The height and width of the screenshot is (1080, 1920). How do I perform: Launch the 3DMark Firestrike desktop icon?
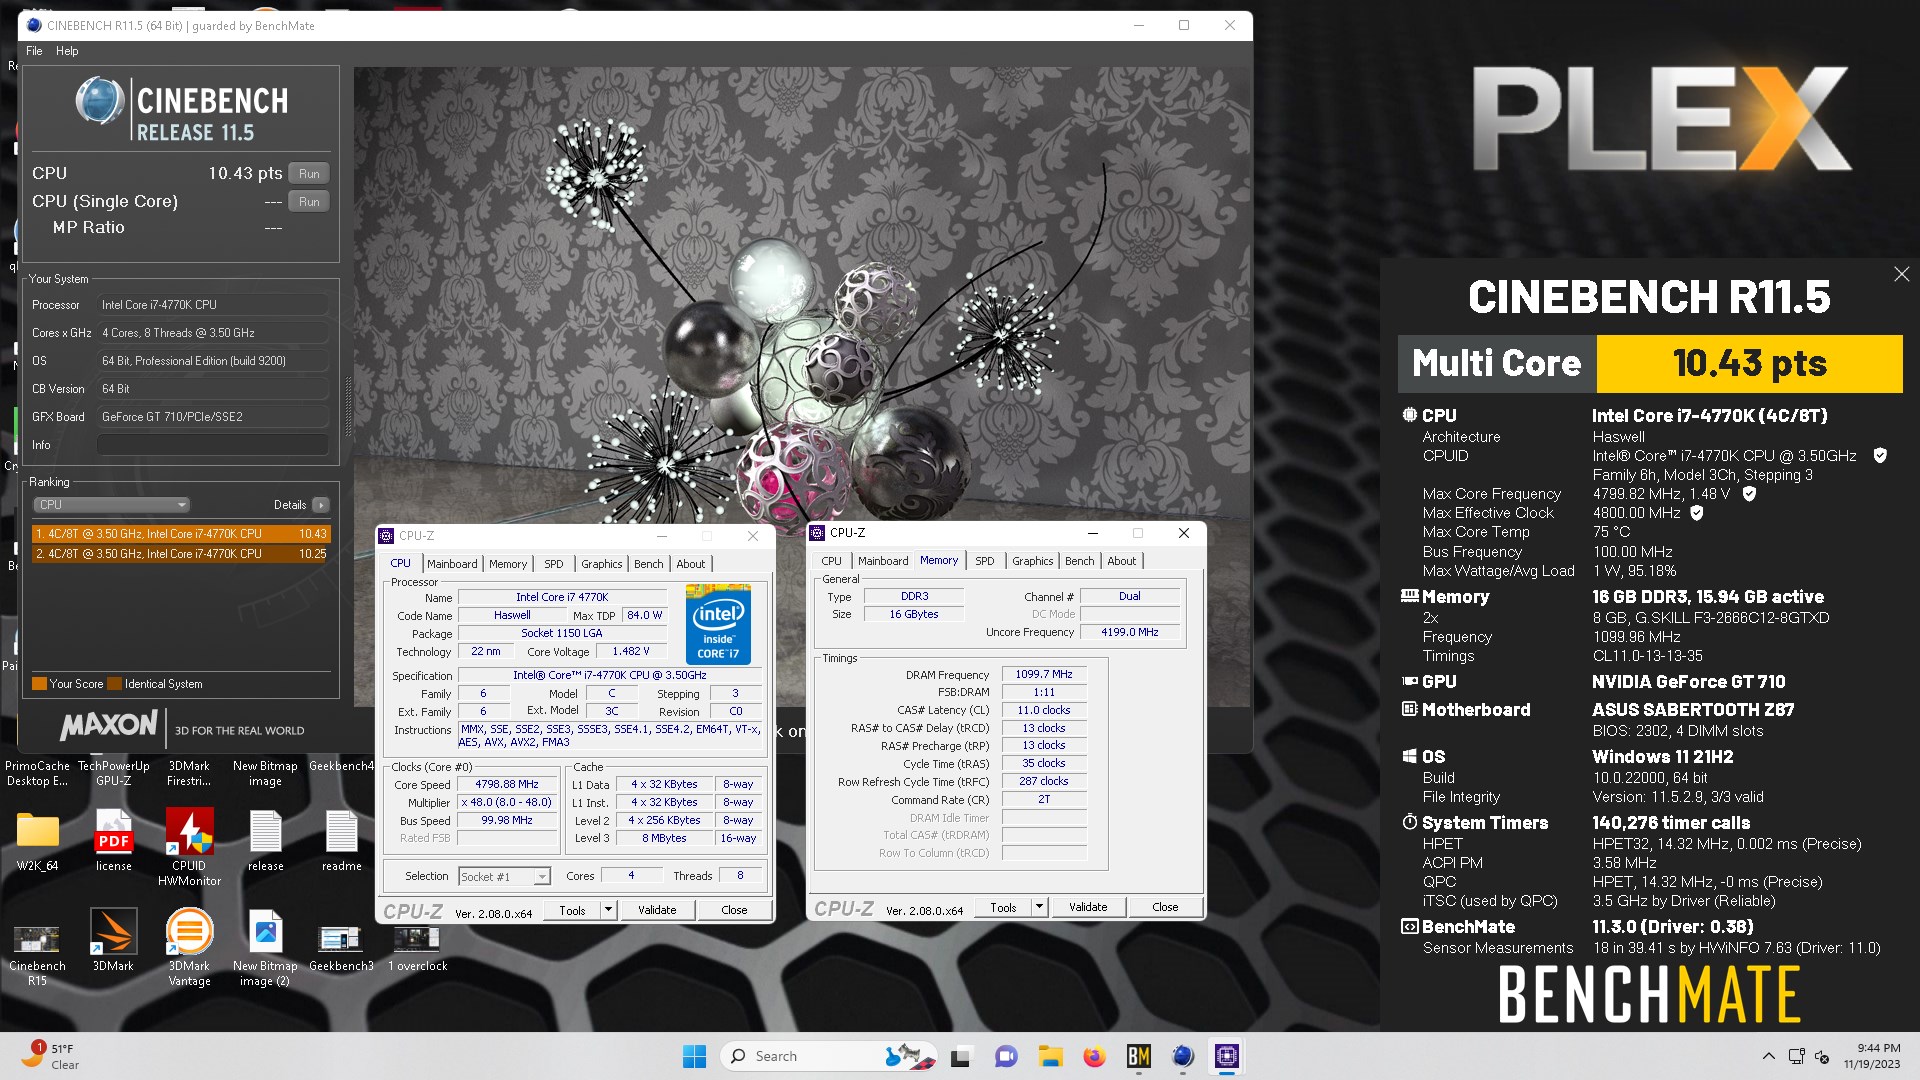[x=189, y=773]
